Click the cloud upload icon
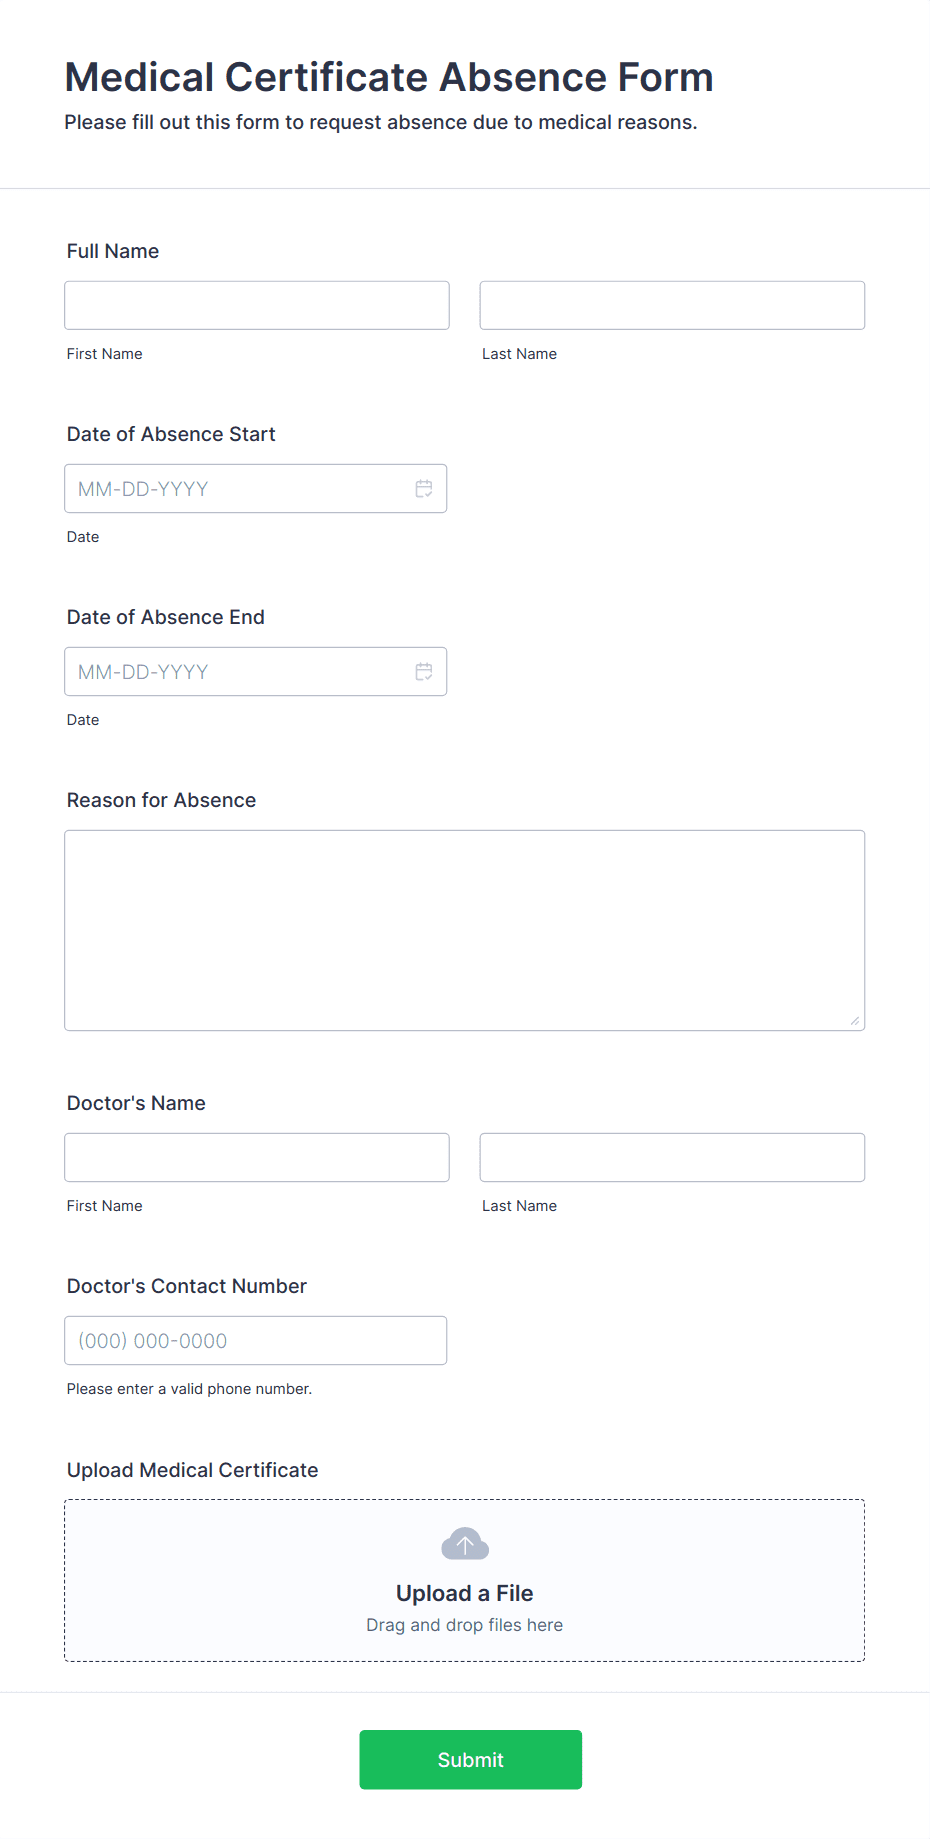 pyautogui.click(x=465, y=1544)
